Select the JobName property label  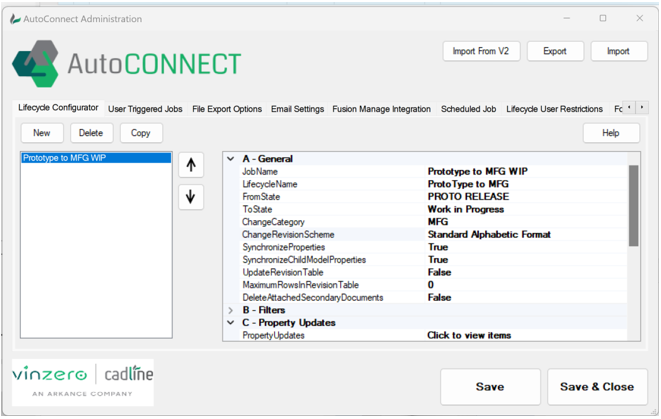260,172
